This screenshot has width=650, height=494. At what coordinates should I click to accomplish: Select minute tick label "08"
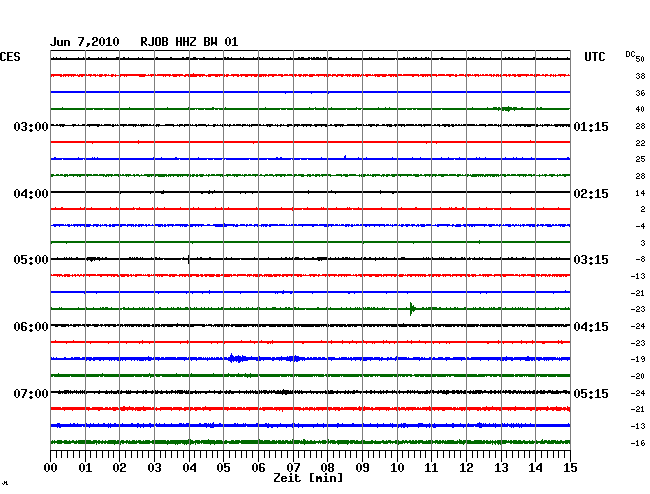pos(327,468)
